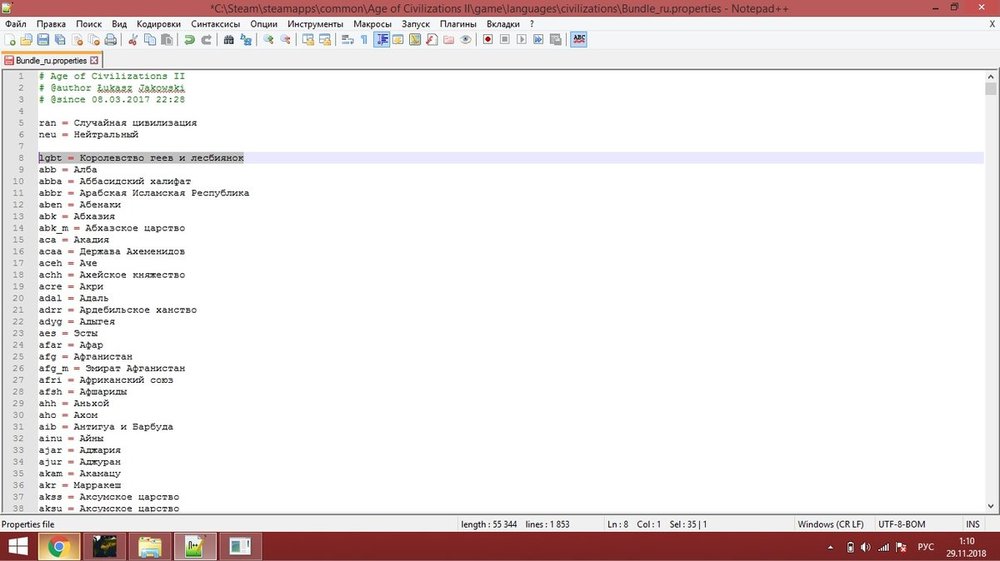Click the vertical scrollbar up arrow
1000x561 pixels.
pyautogui.click(x=990, y=76)
